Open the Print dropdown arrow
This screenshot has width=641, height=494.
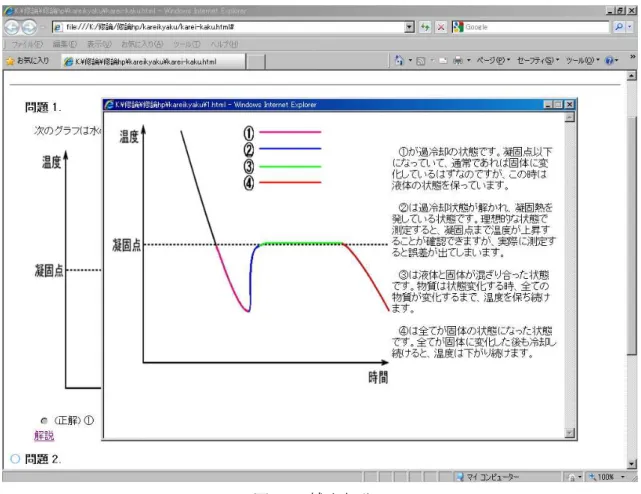point(468,61)
